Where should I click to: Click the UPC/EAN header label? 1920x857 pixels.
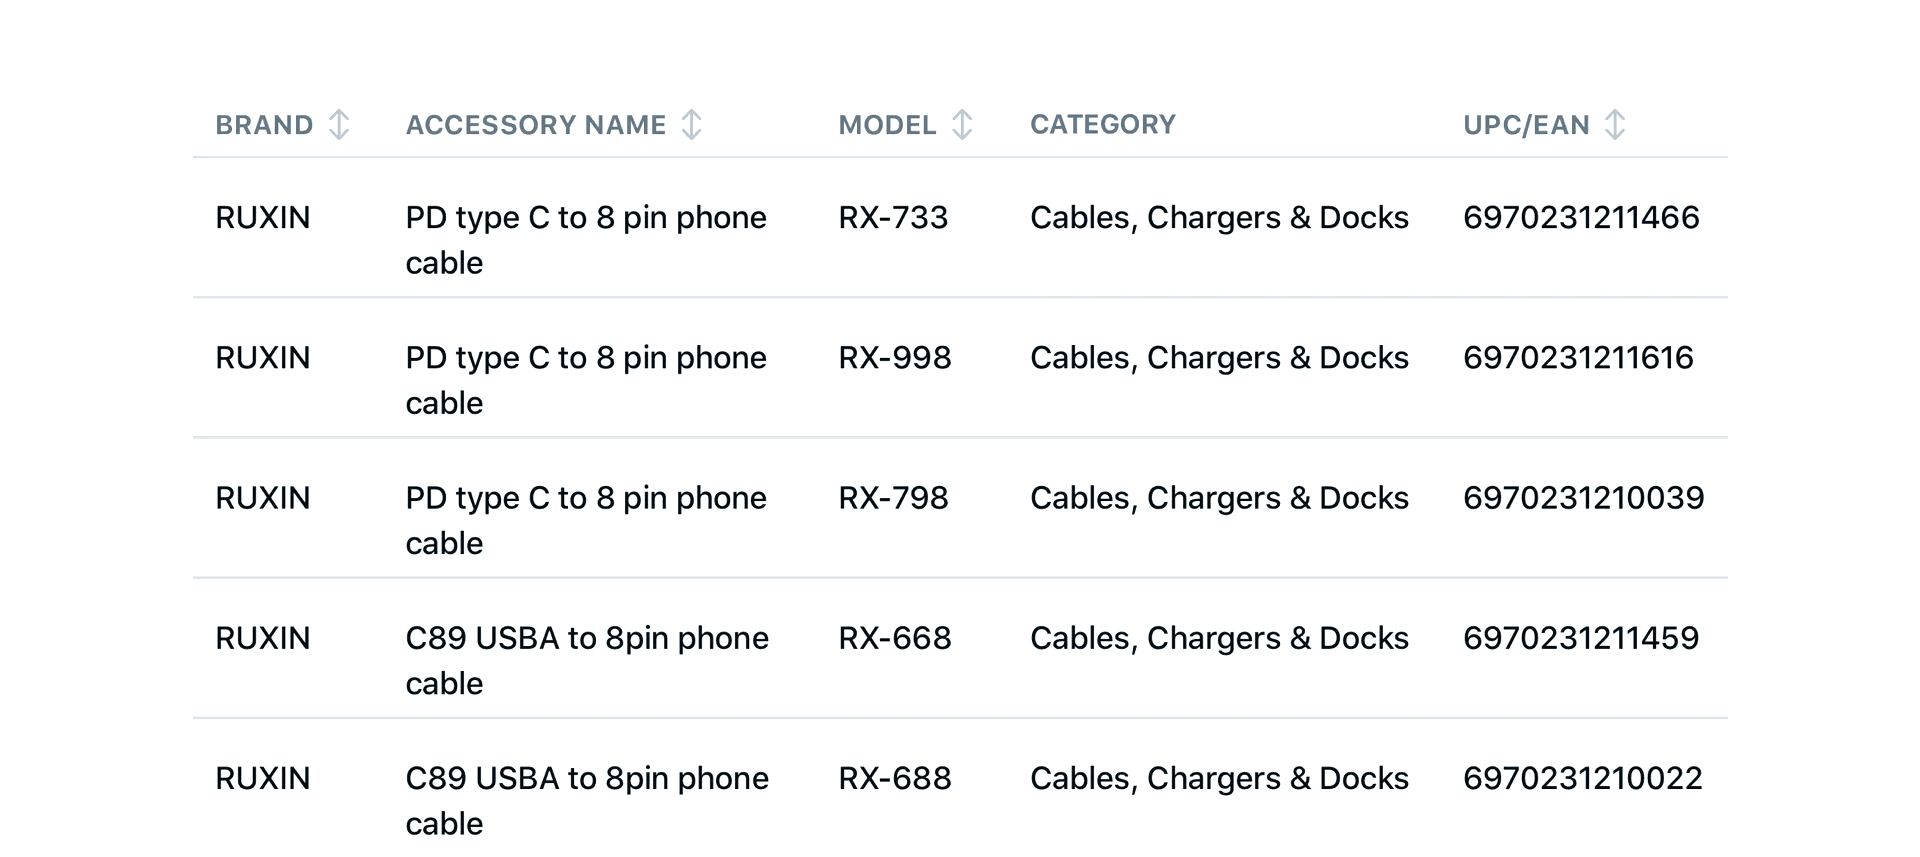pos(1526,125)
